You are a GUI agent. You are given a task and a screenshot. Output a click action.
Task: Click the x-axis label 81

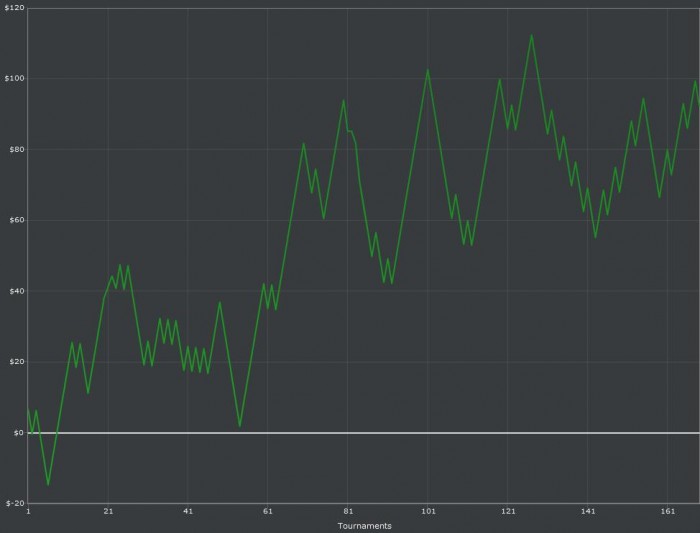pyautogui.click(x=348, y=511)
